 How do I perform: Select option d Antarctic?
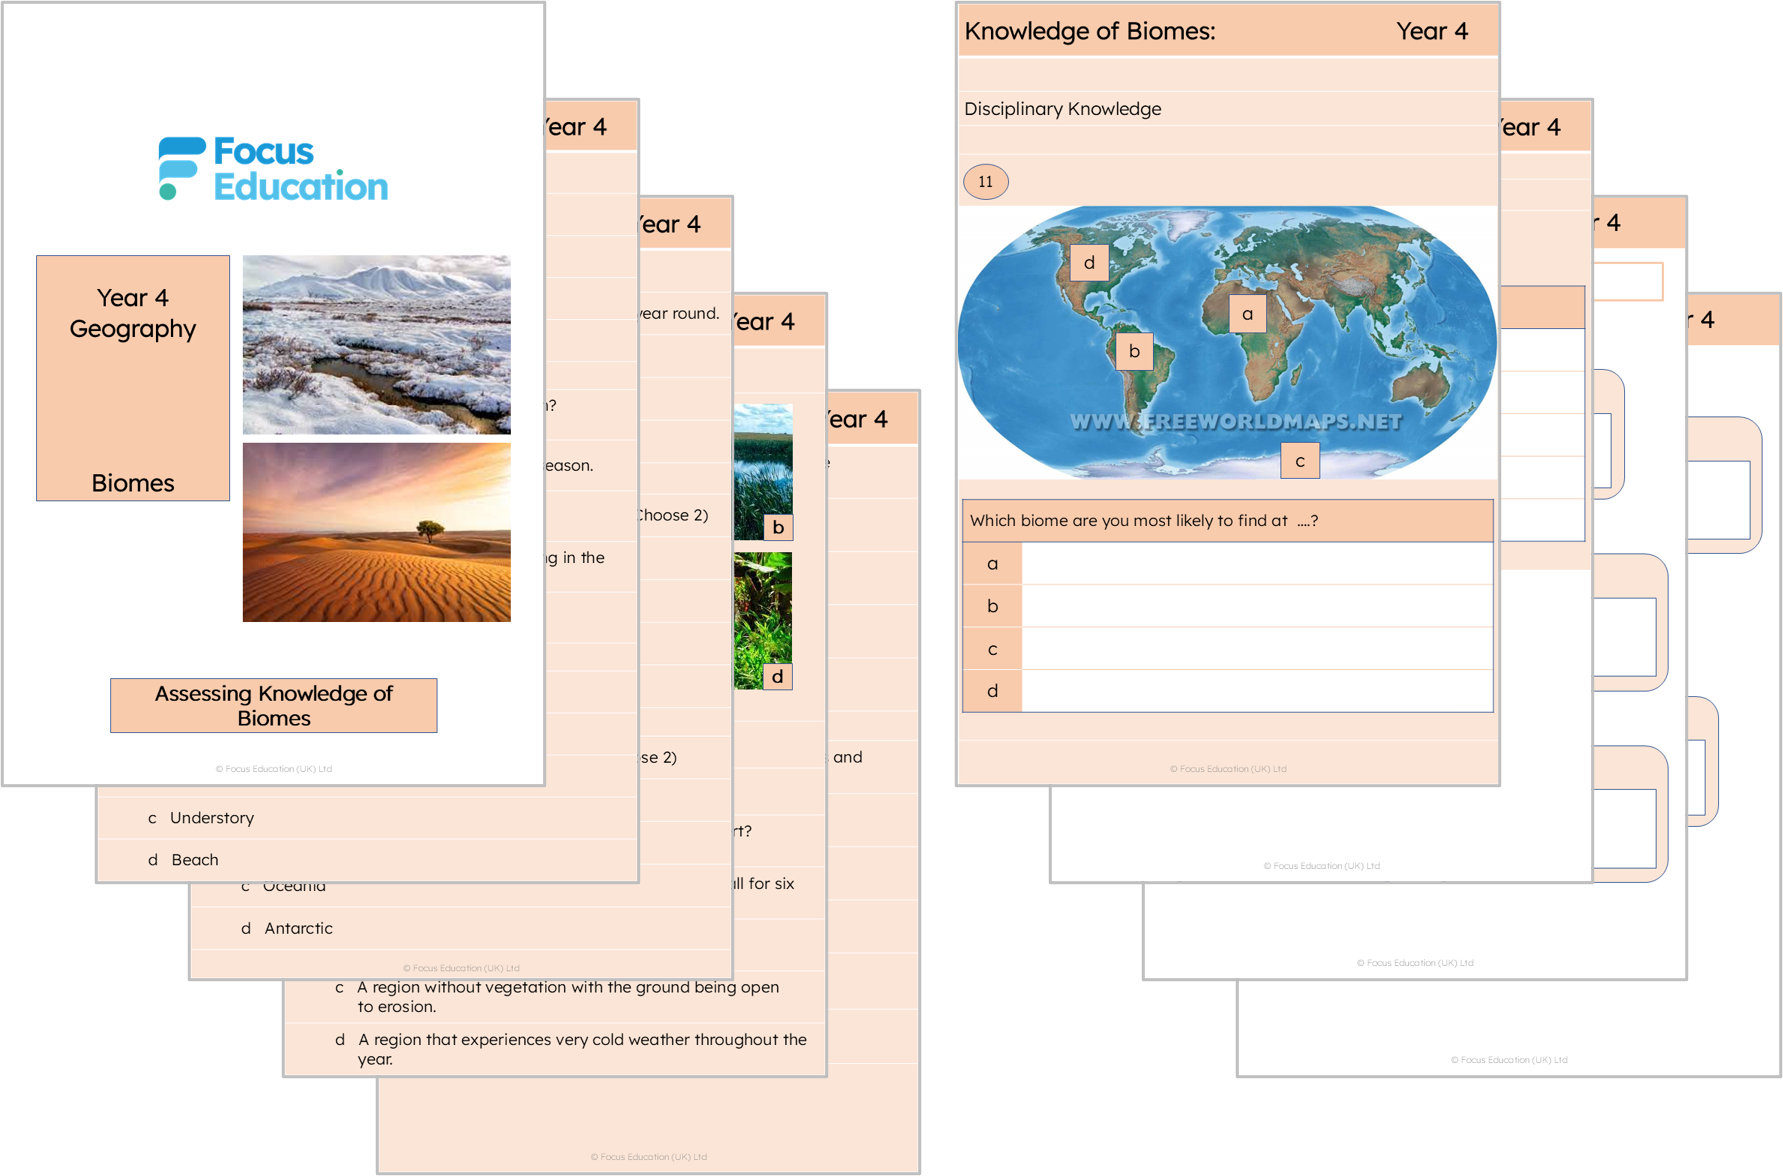287,928
